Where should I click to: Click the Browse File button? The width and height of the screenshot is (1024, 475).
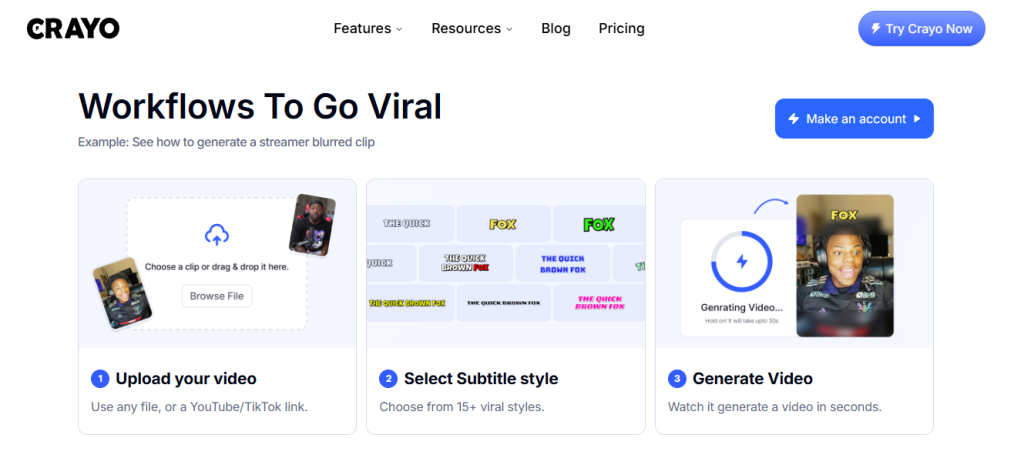(x=217, y=296)
